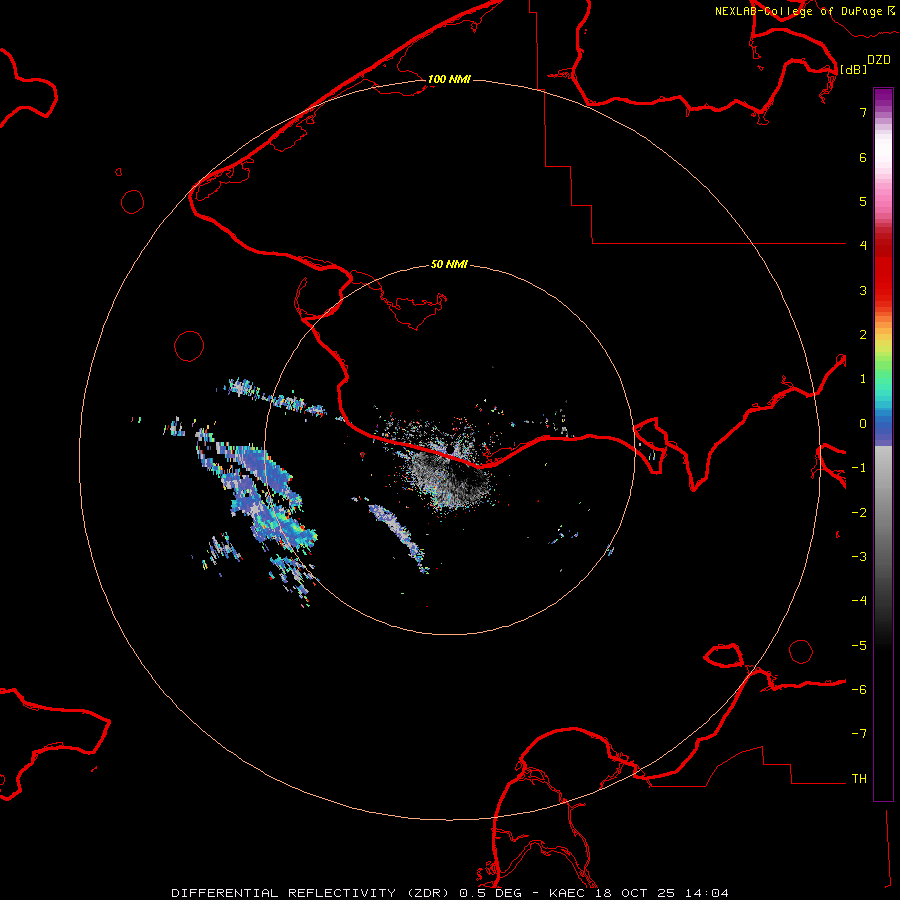Click the 0 dB value on the color scale

tap(863, 424)
